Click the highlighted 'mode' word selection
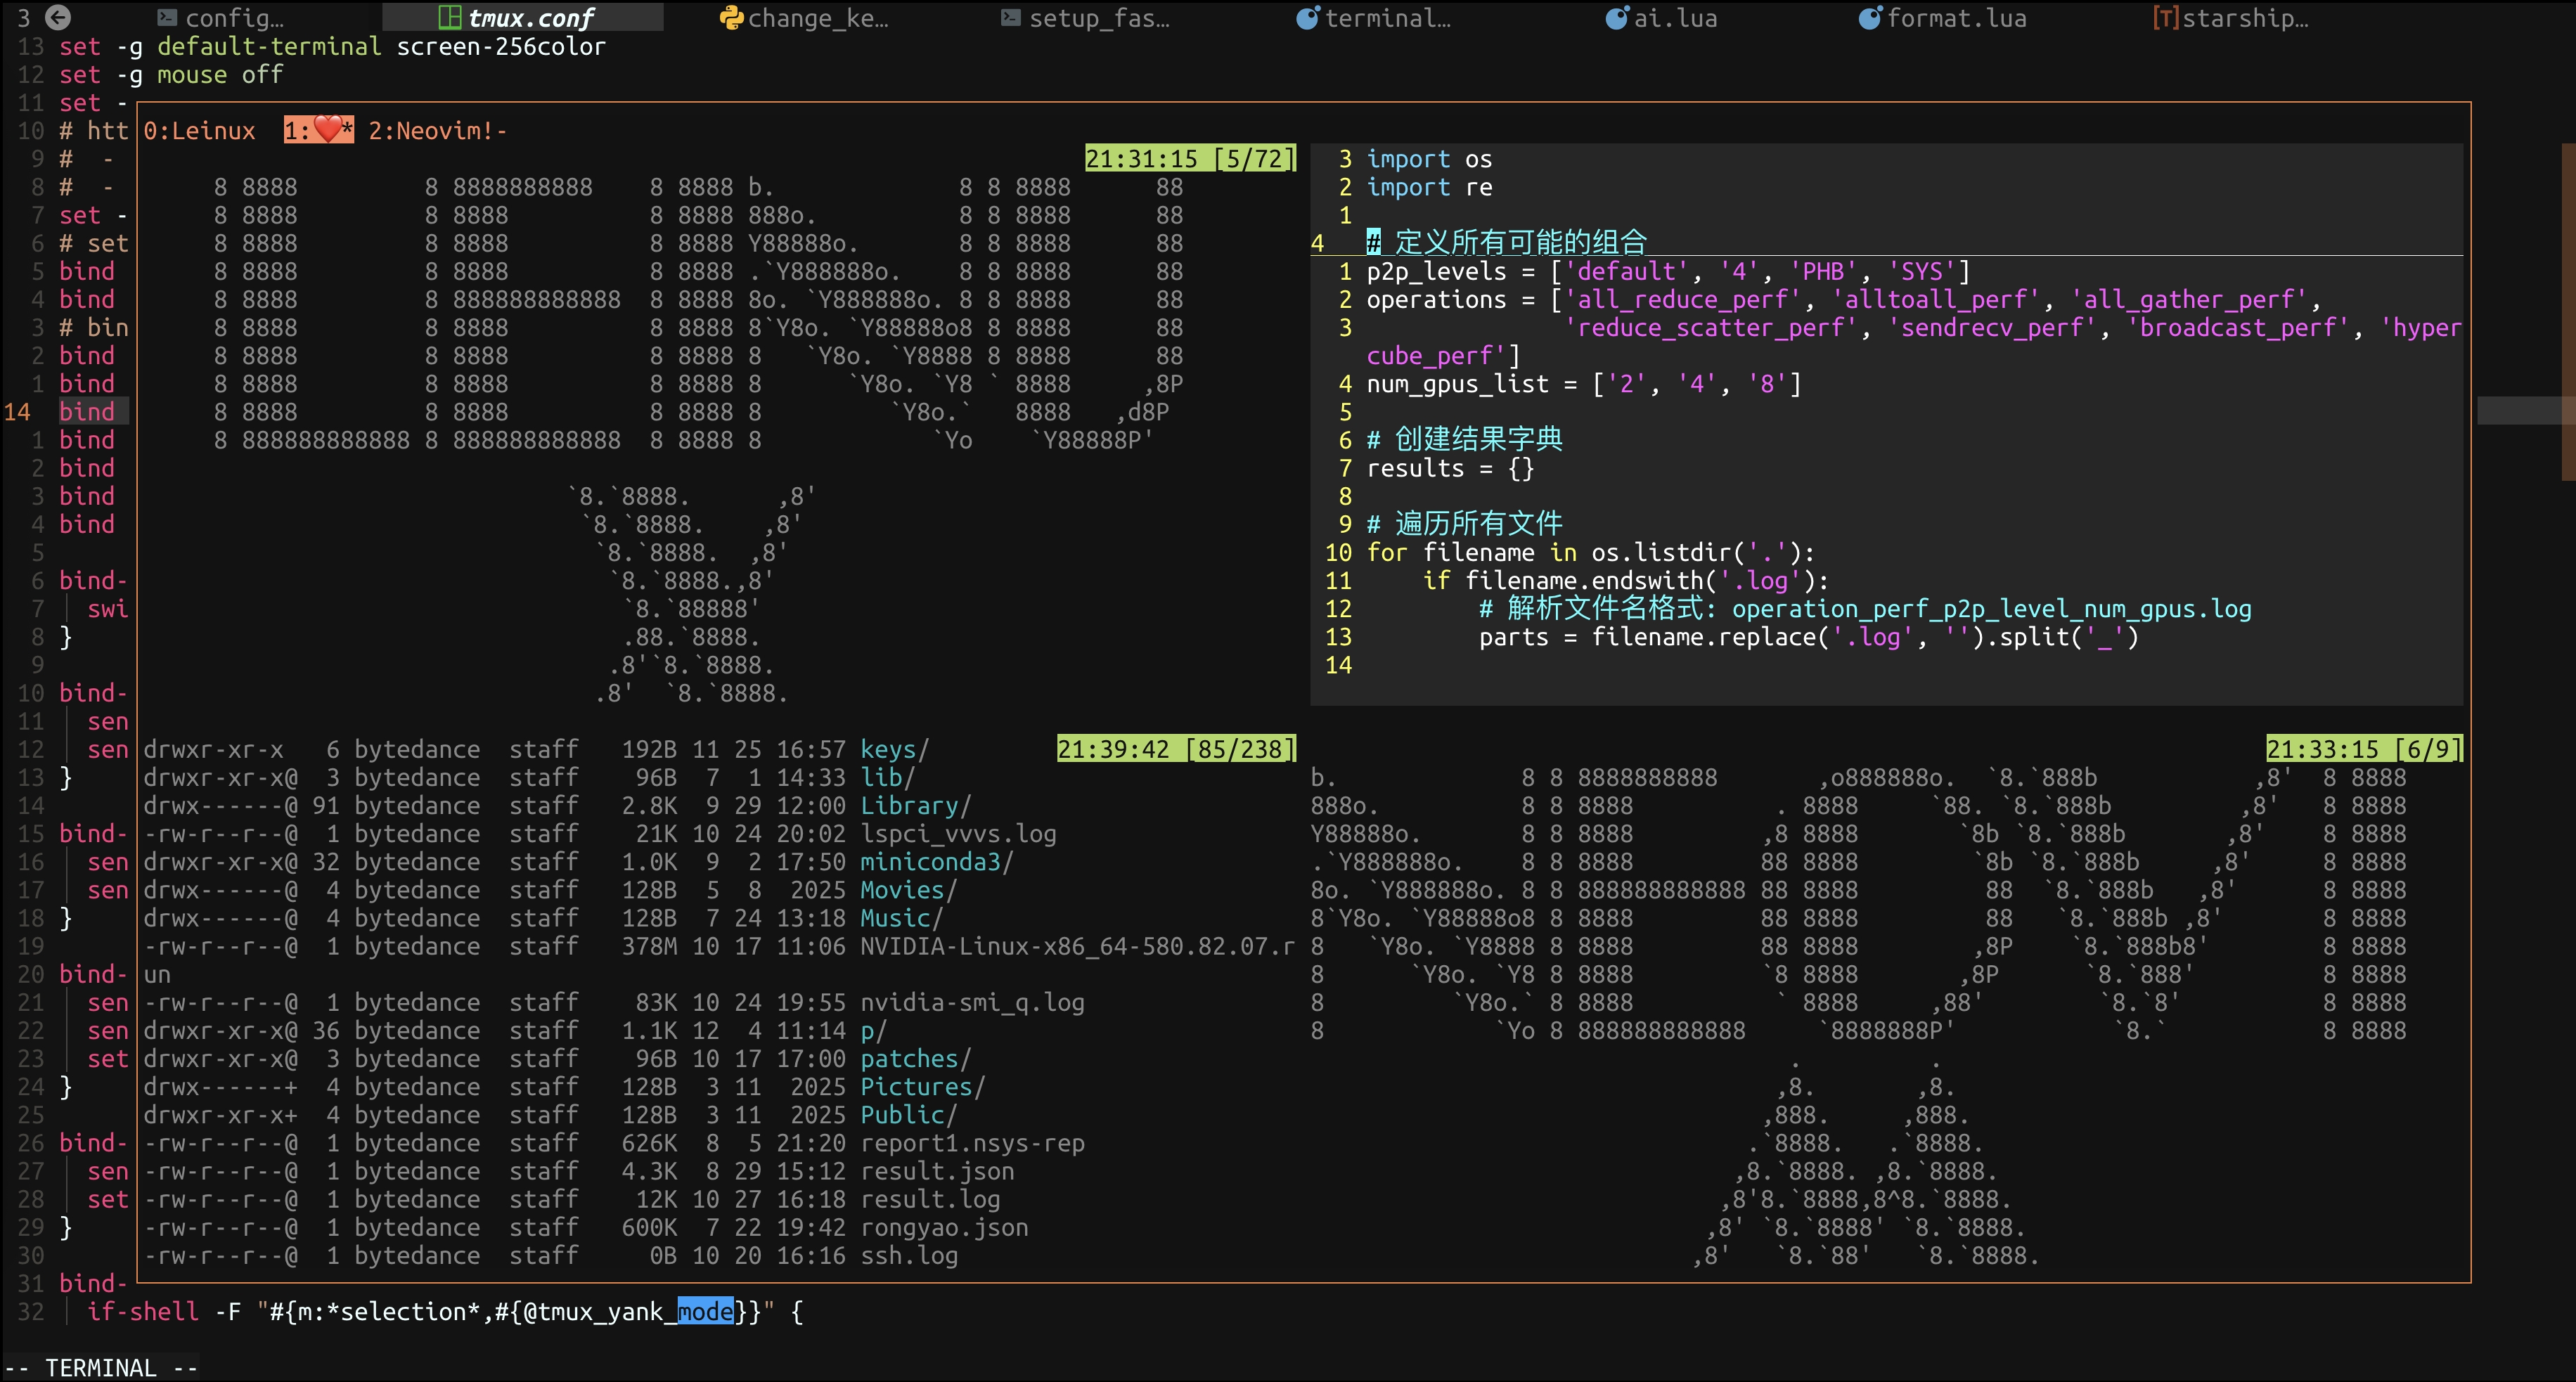Screen dimensions: 2576x1382 (705, 1312)
